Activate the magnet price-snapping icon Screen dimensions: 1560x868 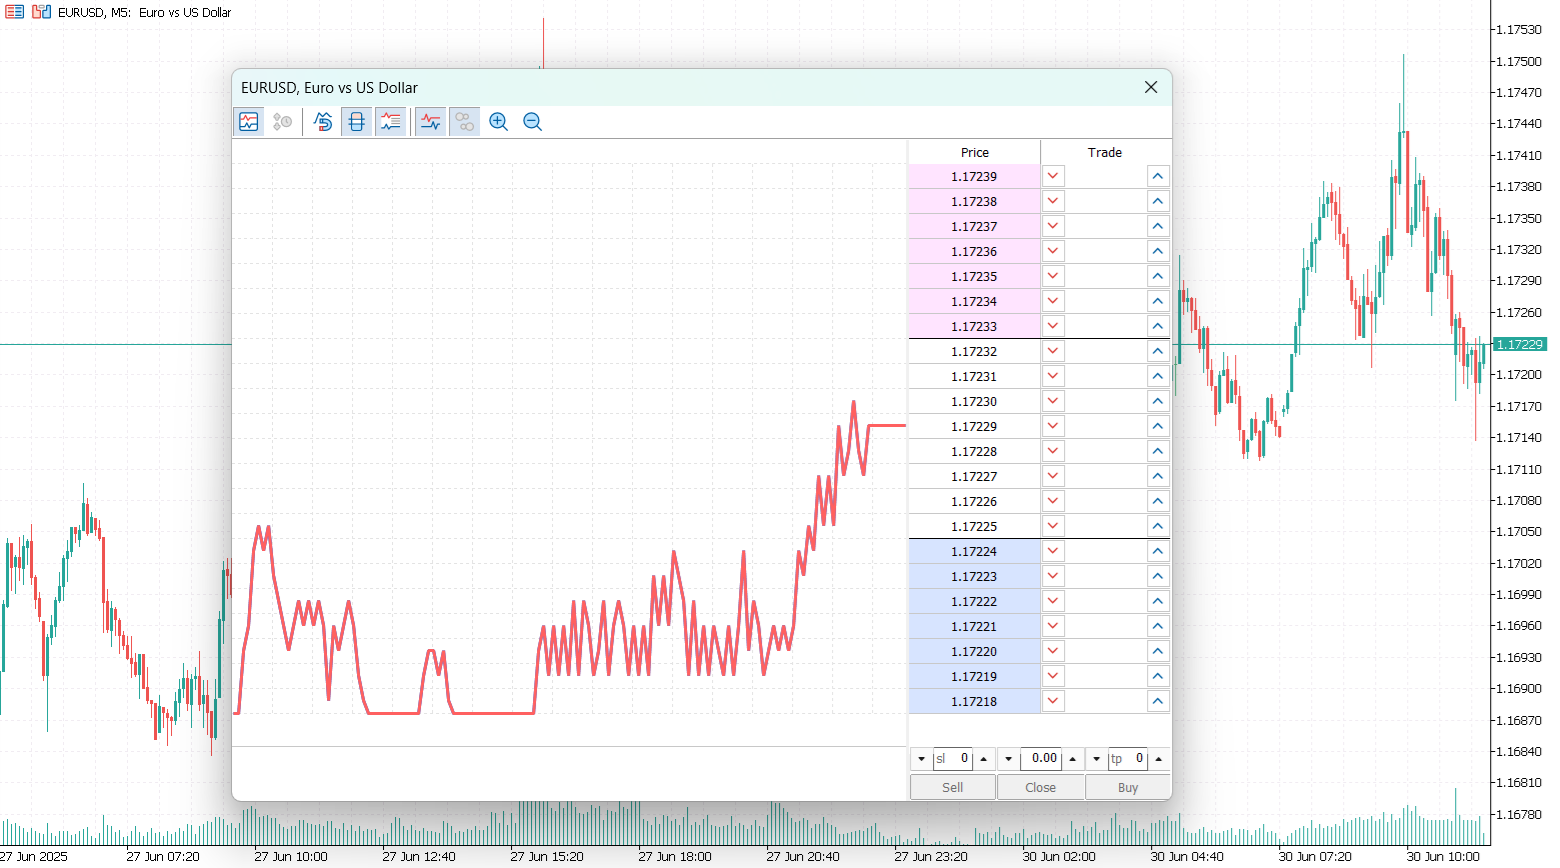(x=322, y=121)
